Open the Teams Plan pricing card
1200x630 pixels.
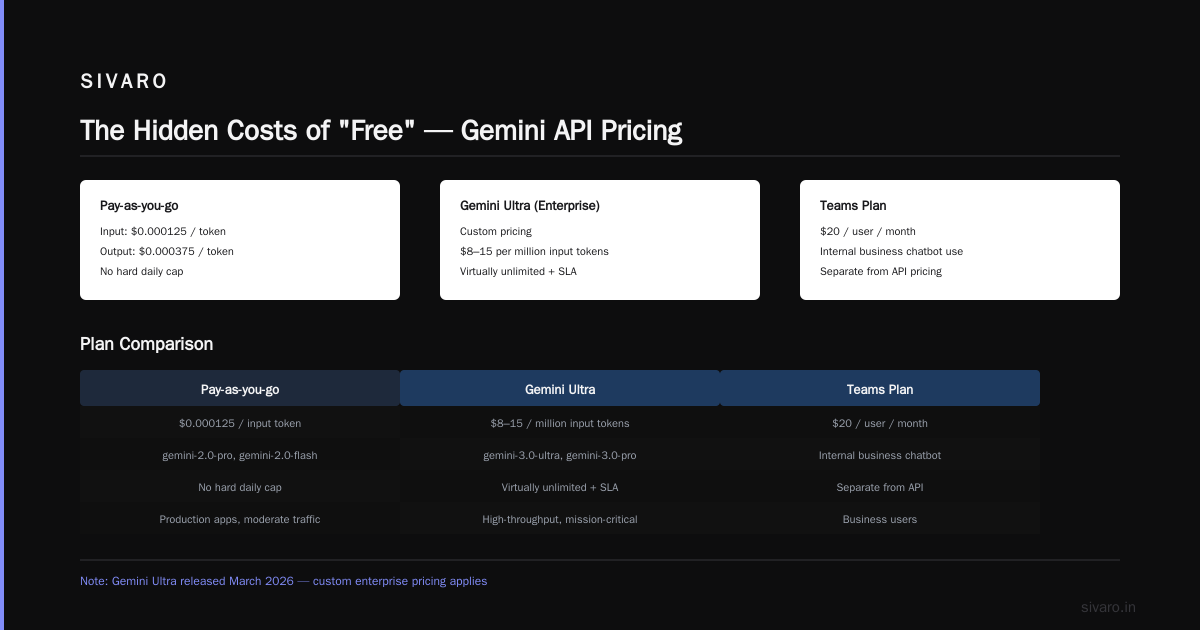pos(960,240)
